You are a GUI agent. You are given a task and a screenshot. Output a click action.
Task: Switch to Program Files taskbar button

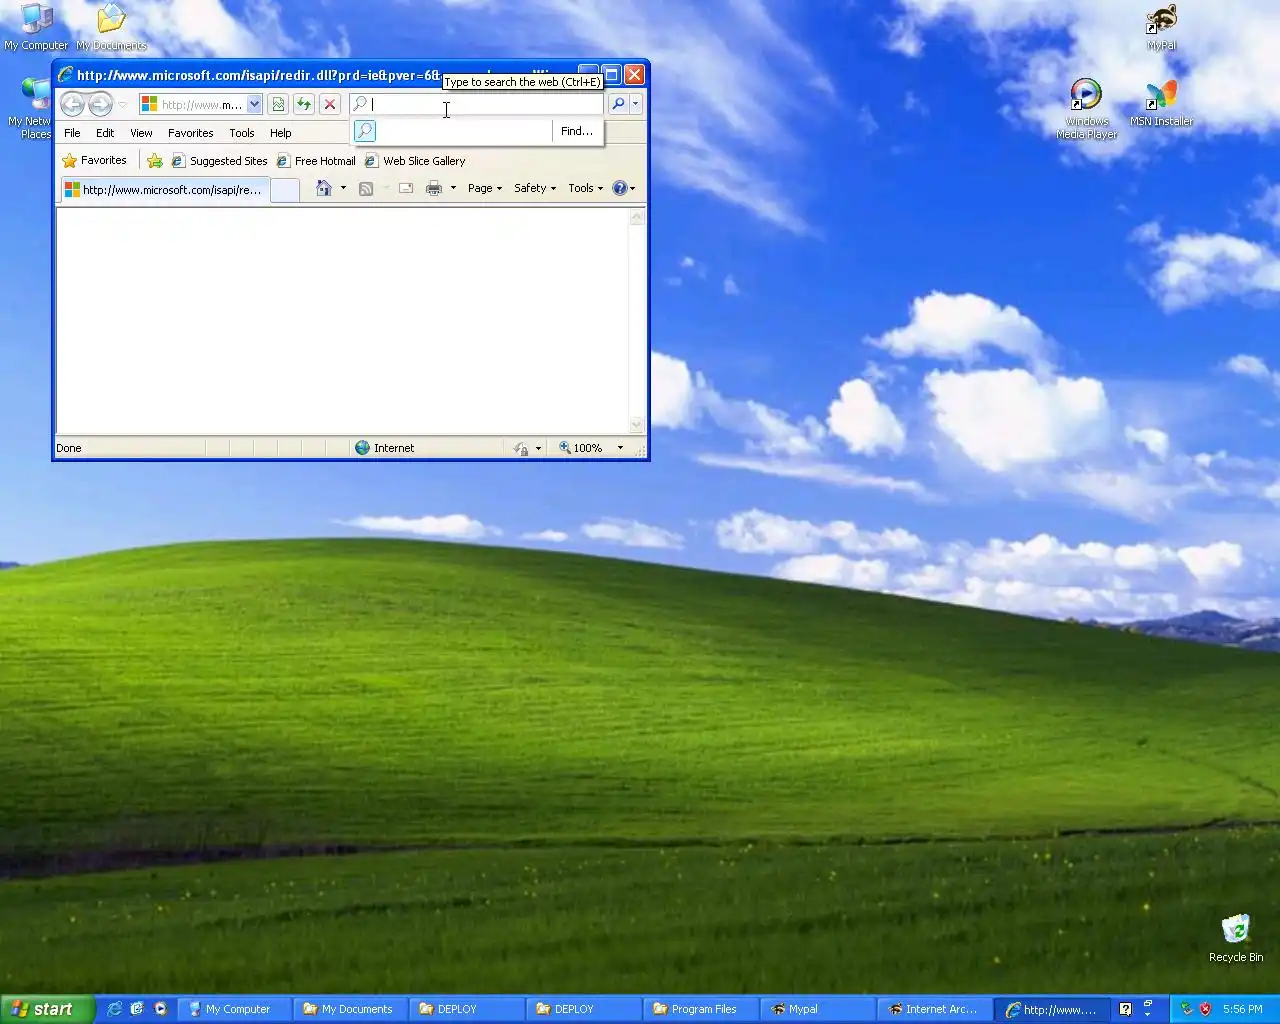[701, 1009]
